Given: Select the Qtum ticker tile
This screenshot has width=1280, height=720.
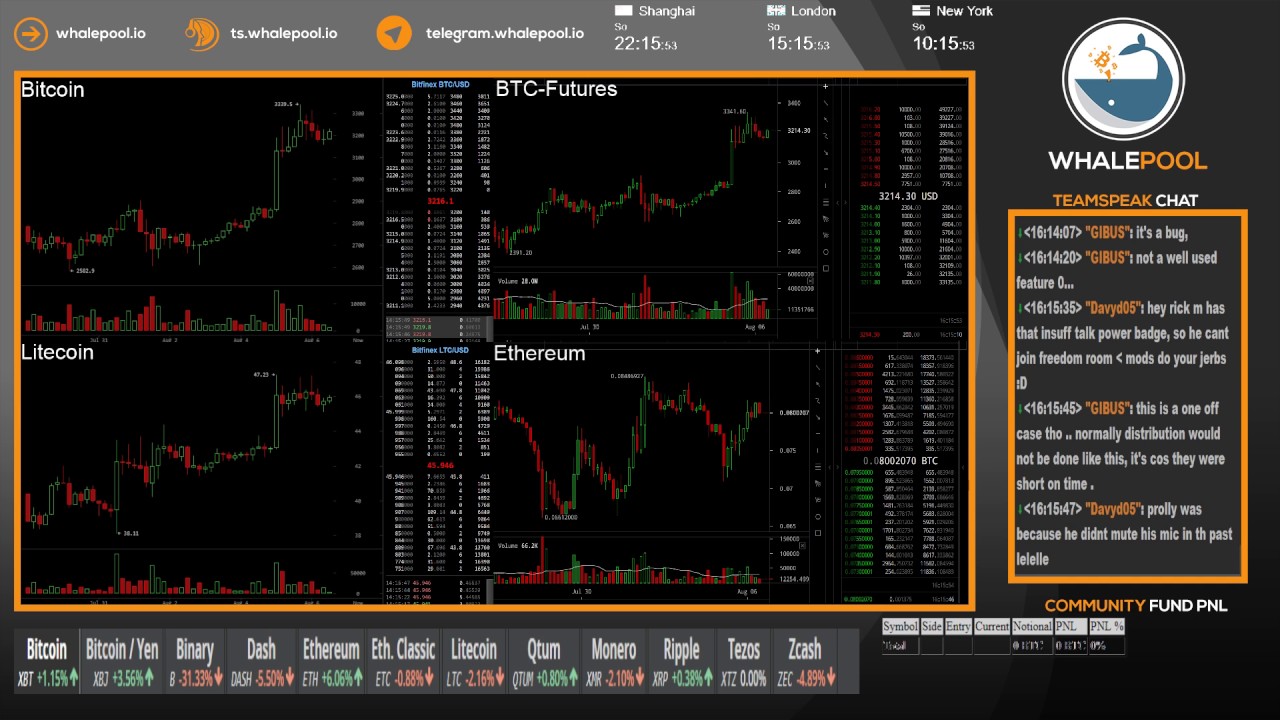Looking at the screenshot, I should click(544, 662).
